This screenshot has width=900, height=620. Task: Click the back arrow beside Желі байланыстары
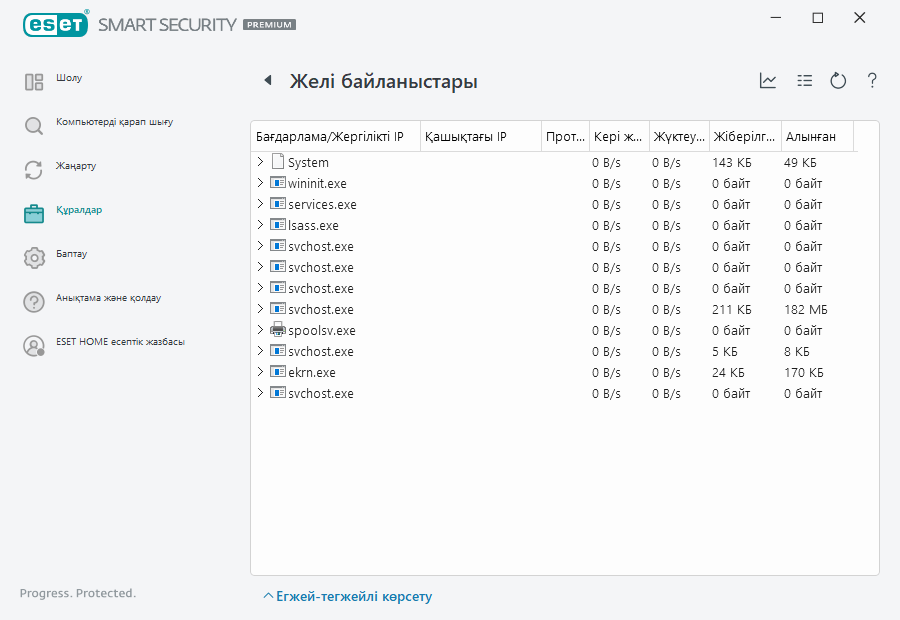coord(267,81)
